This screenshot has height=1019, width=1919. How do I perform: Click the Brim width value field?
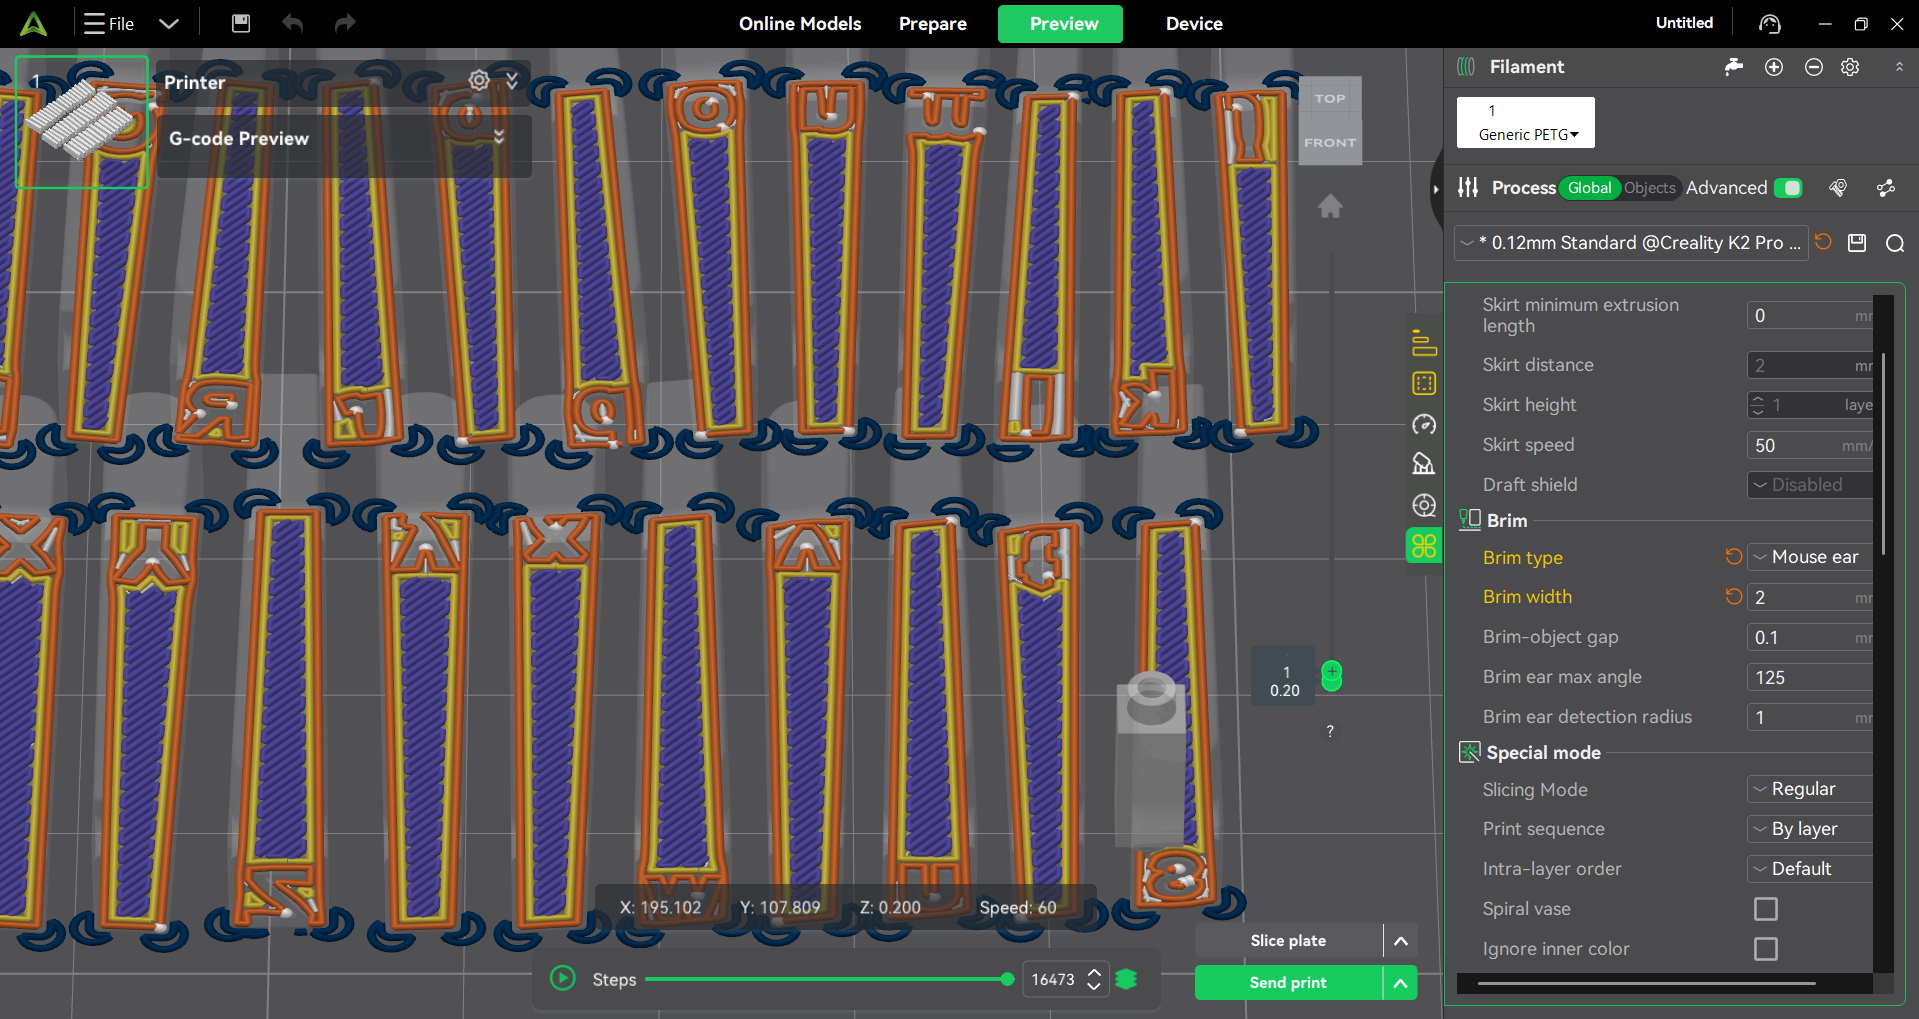pyautogui.click(x=1810, y=597)
